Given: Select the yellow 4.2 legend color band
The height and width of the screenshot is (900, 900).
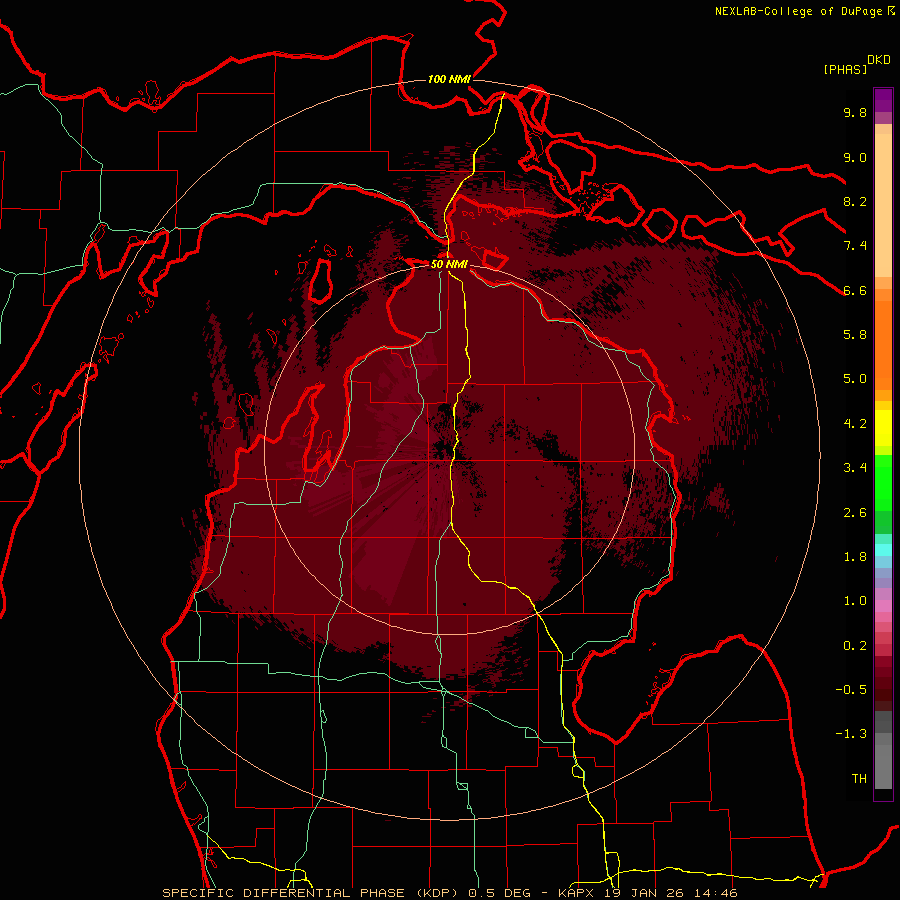Looking at the screenshot, I should click(x=883, y=428).
